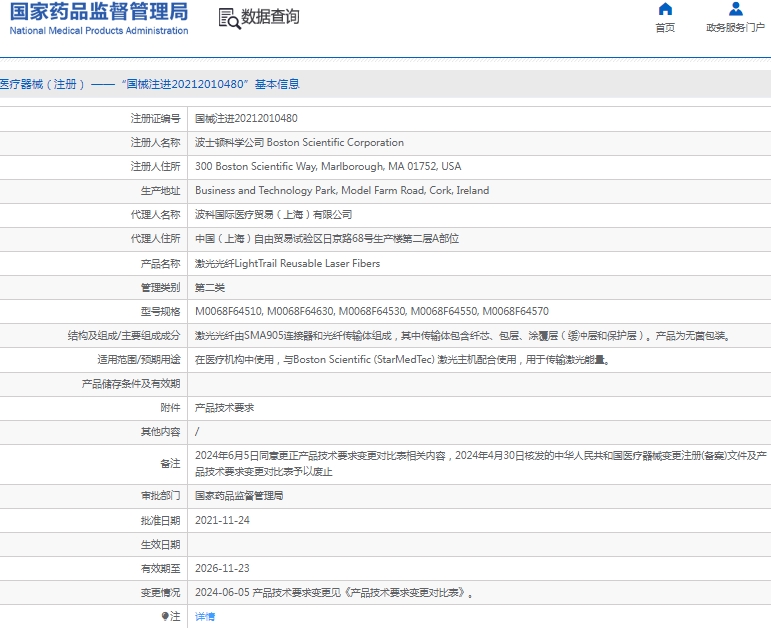Click management class value 第二类
The width and height of the screenshot is (771, 628).
pyautogui.click(x=209, y=288)
